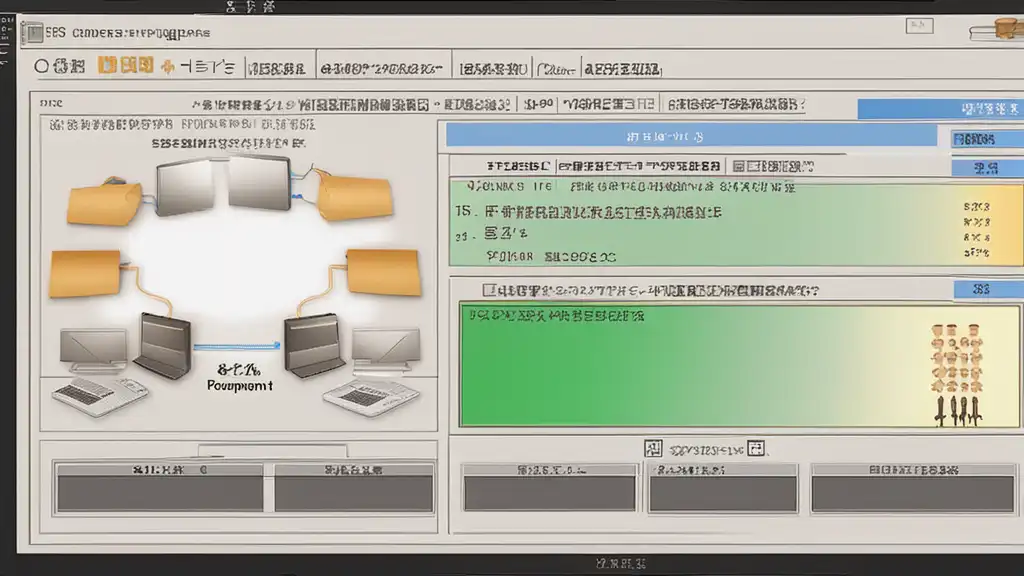Image resolution: width=1024 pixels, height=576 pixels.
Task: Select the right monitor atop the diagram
Action: click(x=259, y=182)
